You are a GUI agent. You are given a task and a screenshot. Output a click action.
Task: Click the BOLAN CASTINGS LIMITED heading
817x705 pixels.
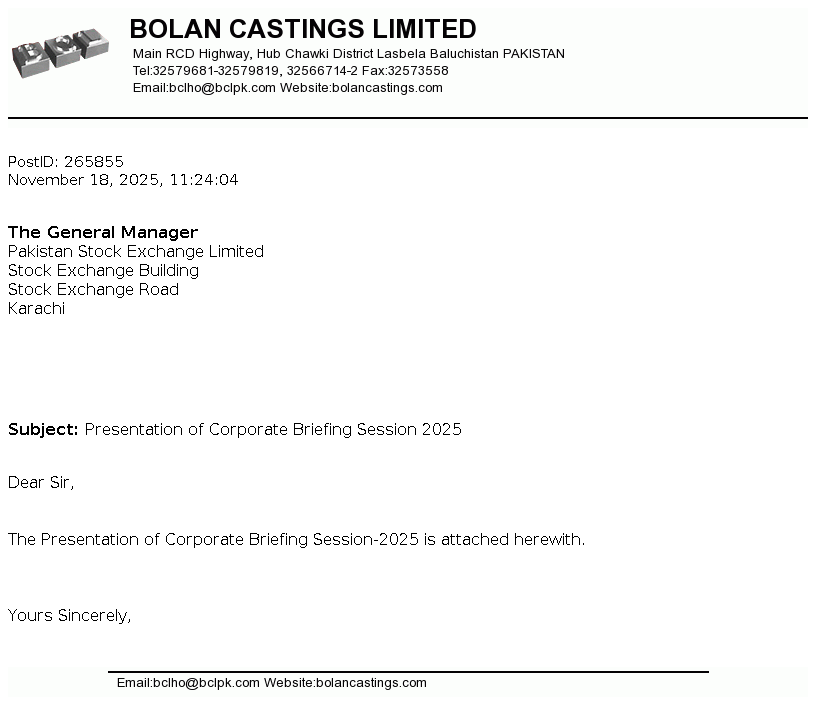click(x=303, y=29)
